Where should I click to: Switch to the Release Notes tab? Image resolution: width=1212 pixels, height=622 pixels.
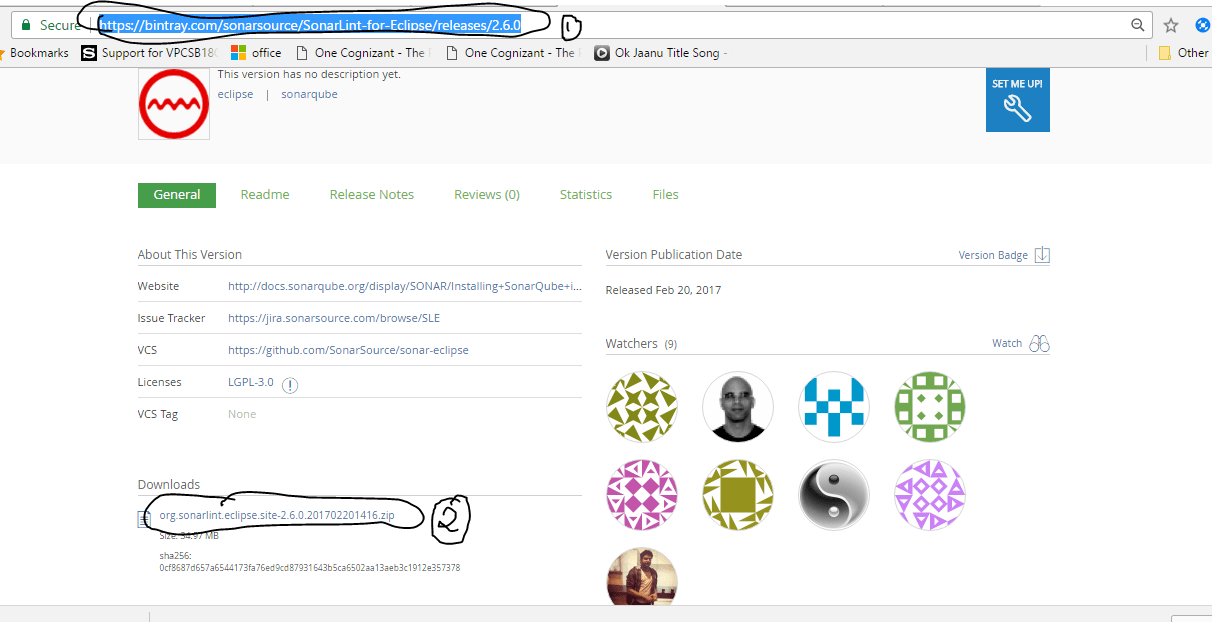coord(372,195)
